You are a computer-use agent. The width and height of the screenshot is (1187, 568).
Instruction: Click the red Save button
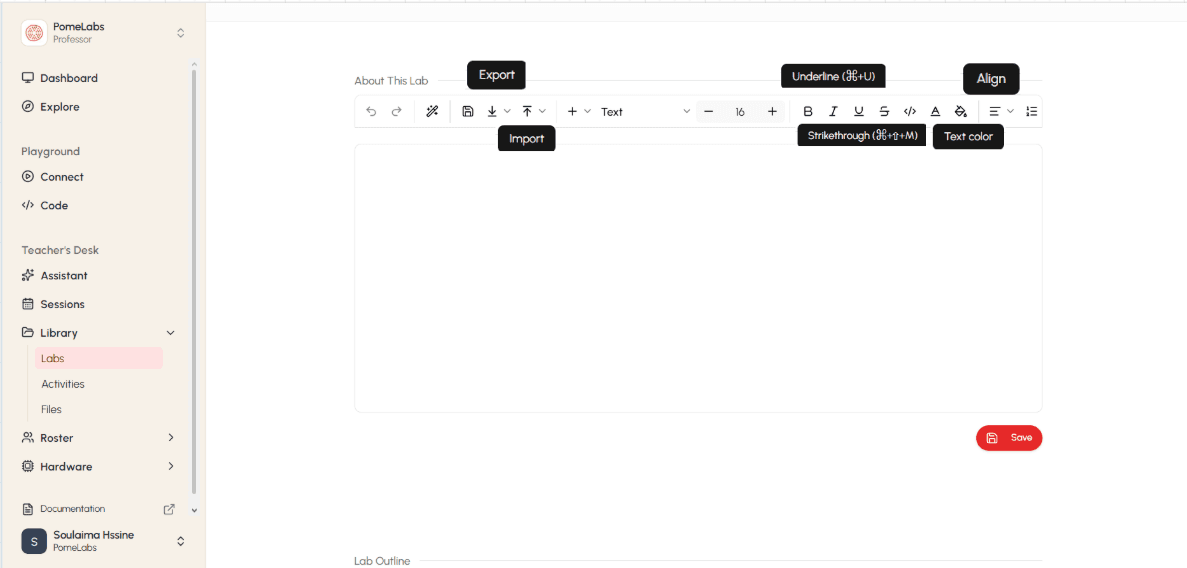tap(1009, 438)
